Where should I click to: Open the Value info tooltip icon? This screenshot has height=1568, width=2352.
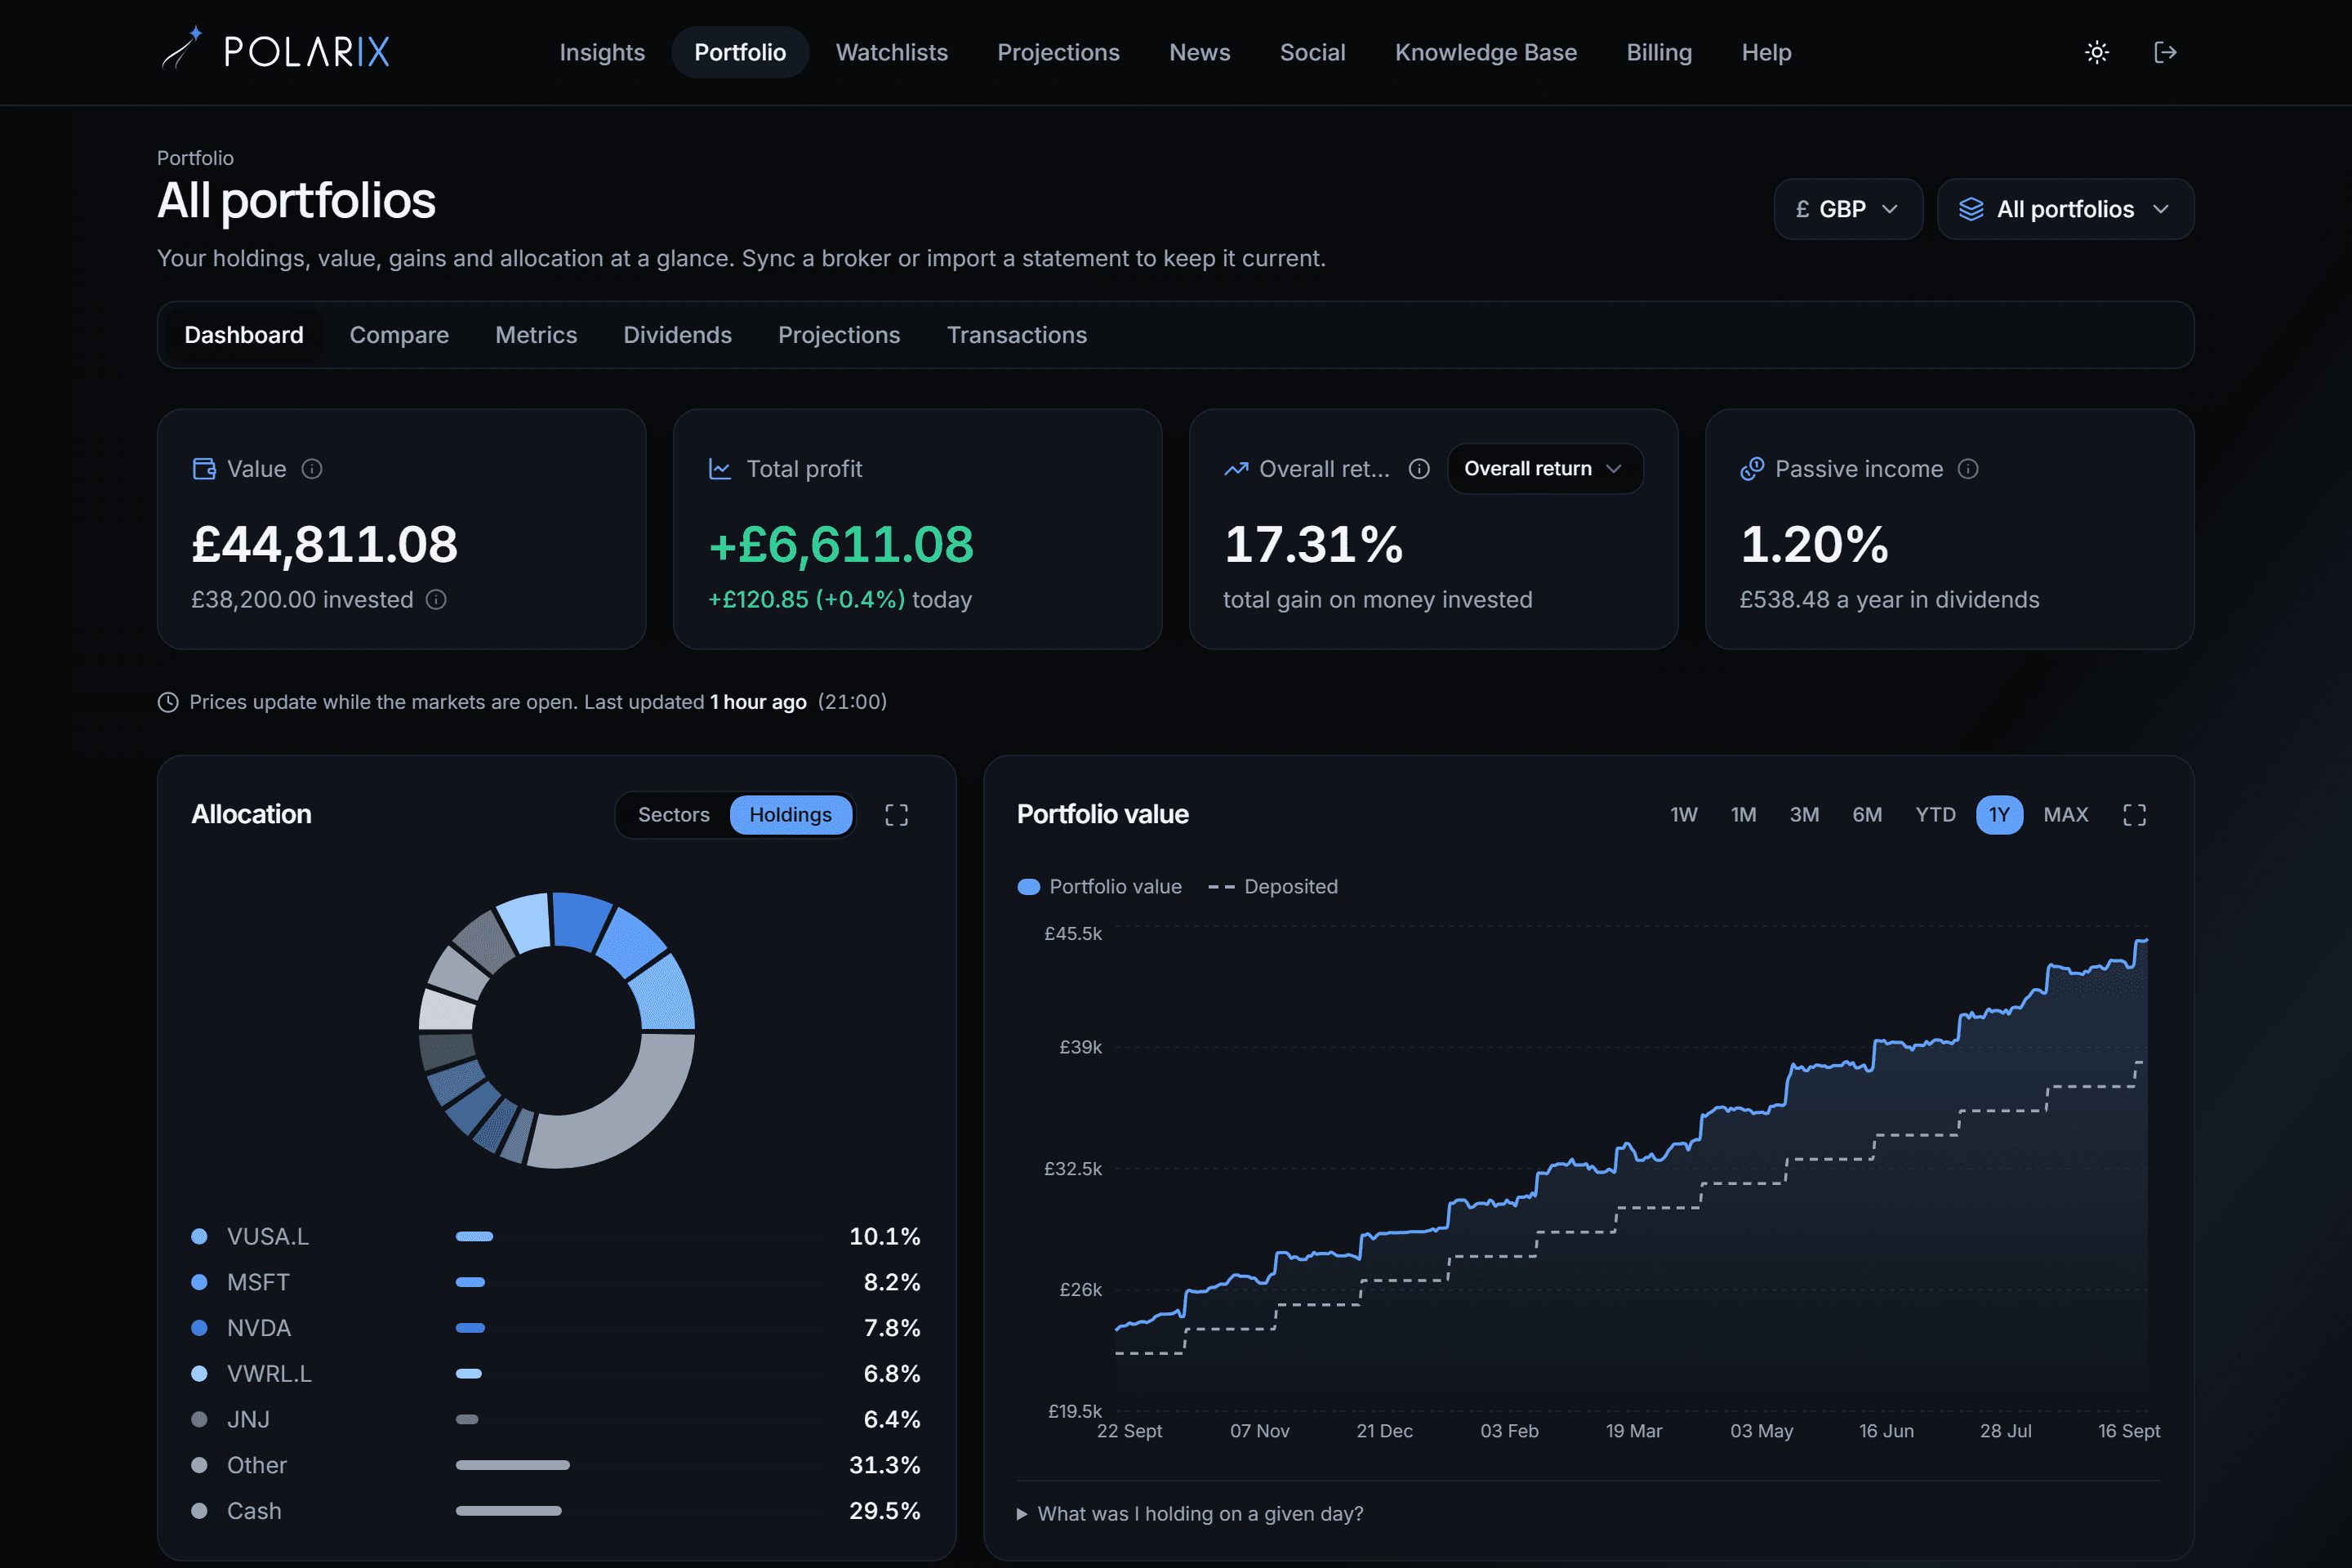(x=312, y=469)
